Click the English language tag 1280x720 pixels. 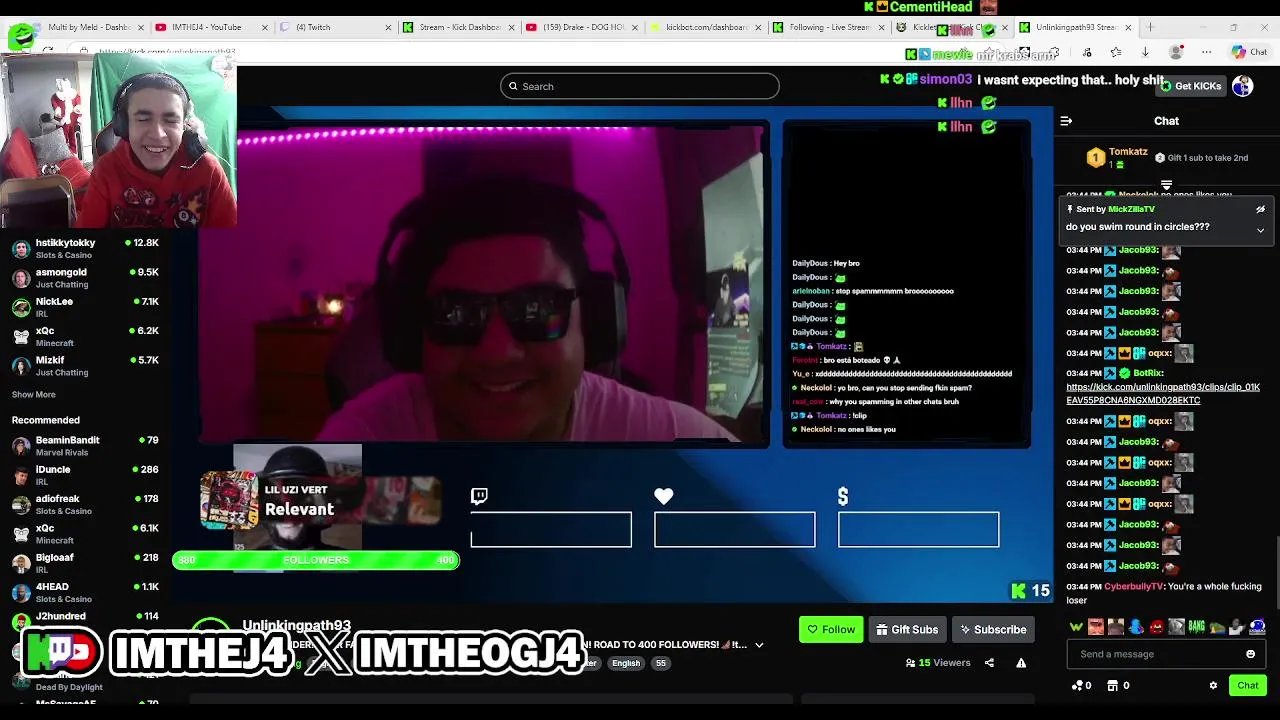click(x=626, y=663)
